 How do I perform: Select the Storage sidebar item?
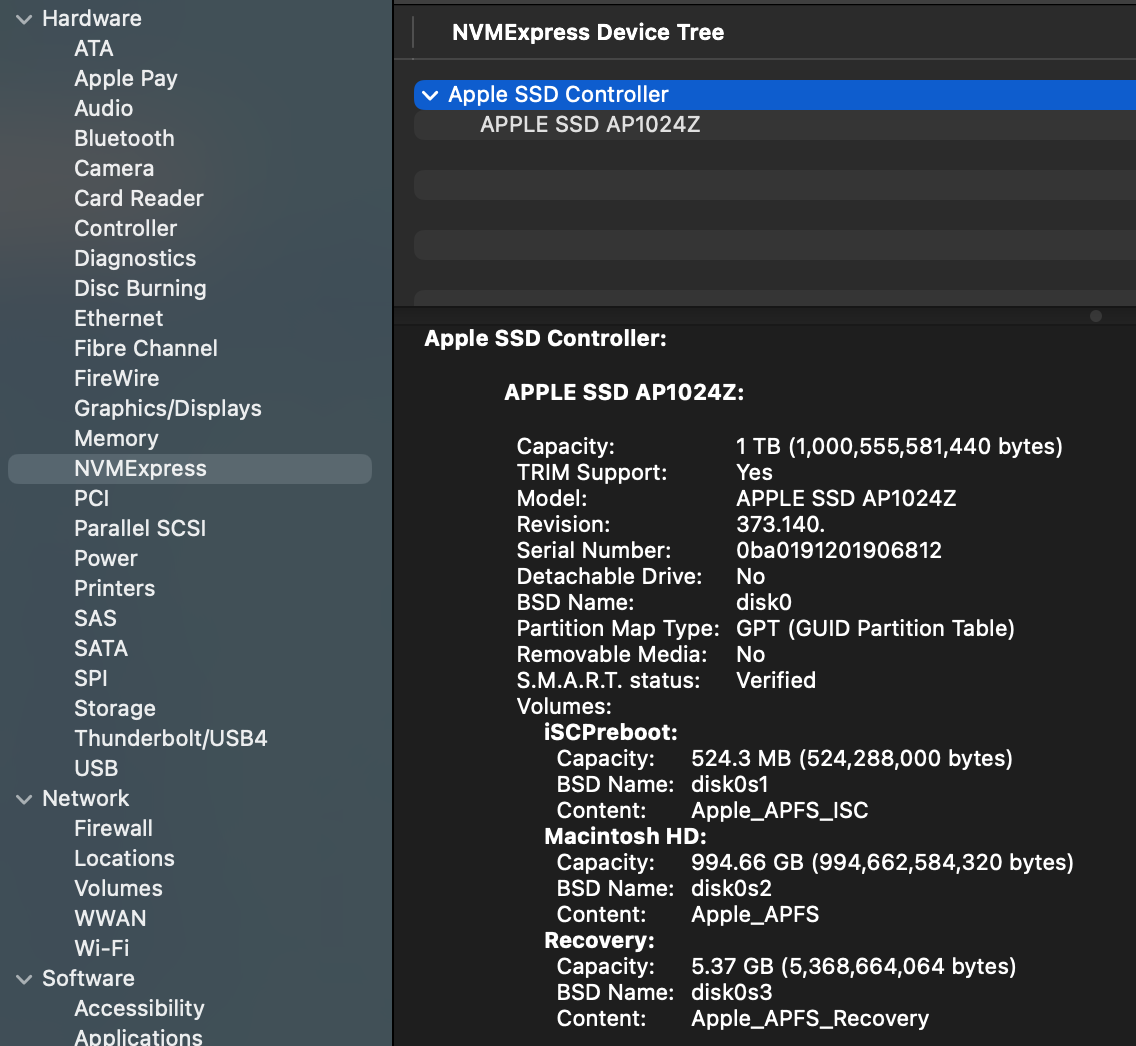tap(115, 709)
